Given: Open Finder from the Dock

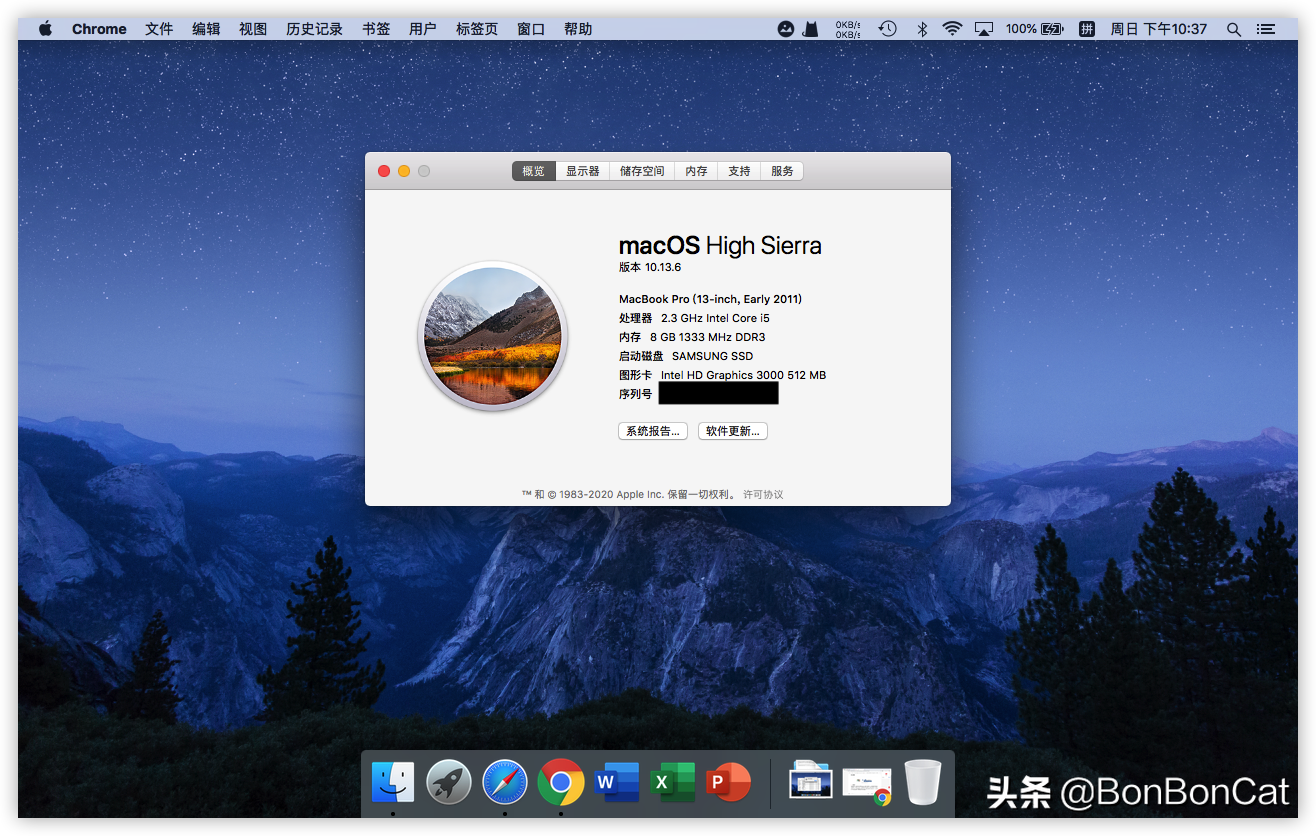Looking at the screenshot, I should [393, 782].
